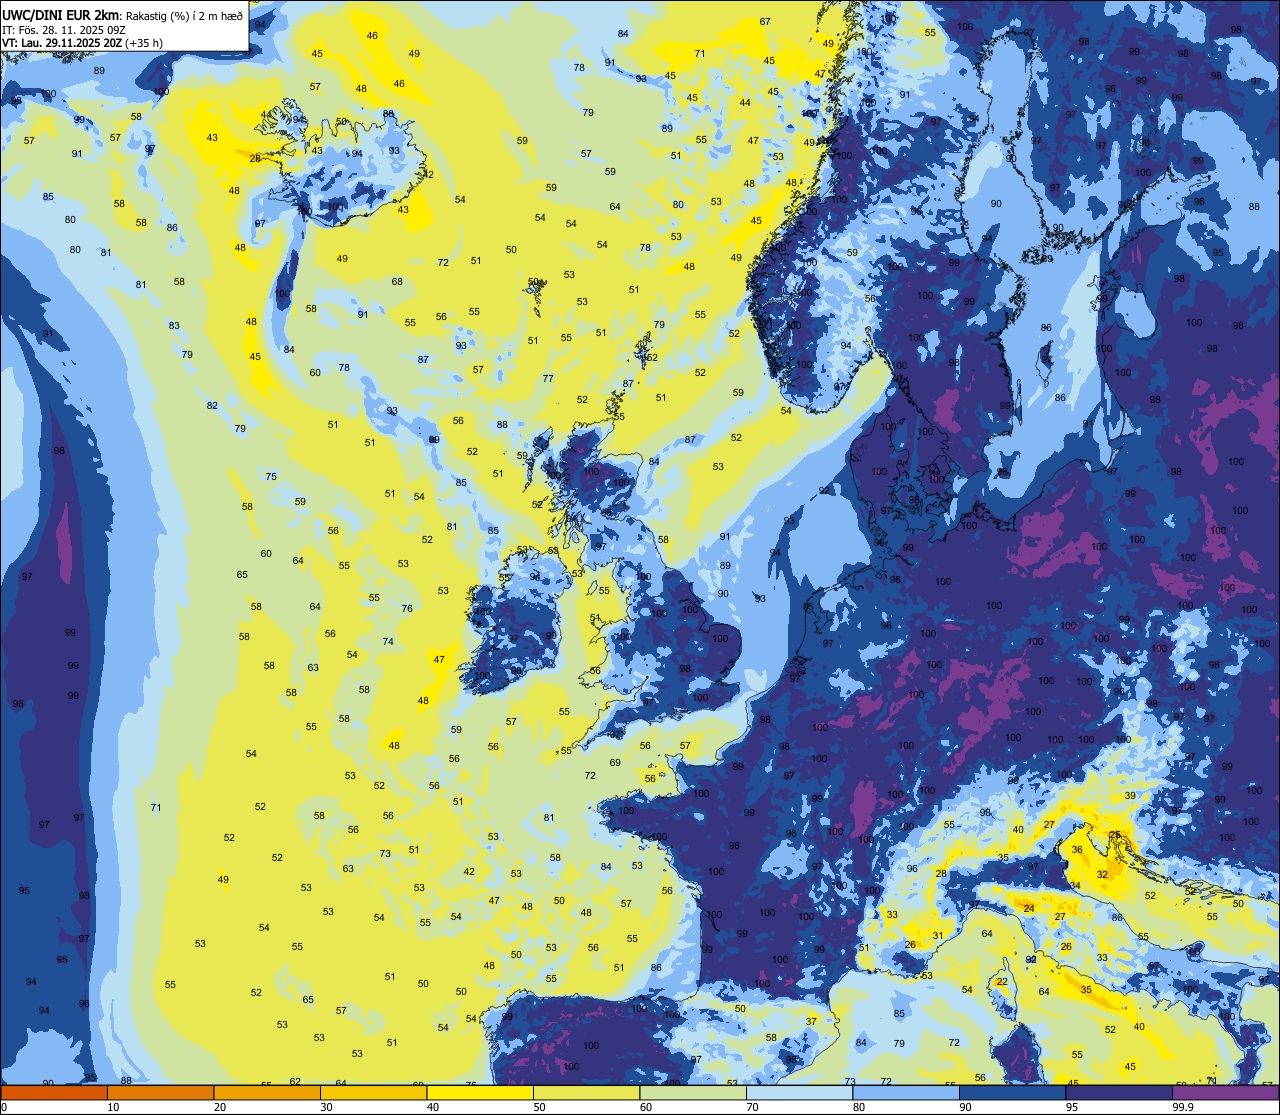Click the map value '68' southeast of Iceland
This screenshot has width=1280, height=1115.
tap(397, 282)
